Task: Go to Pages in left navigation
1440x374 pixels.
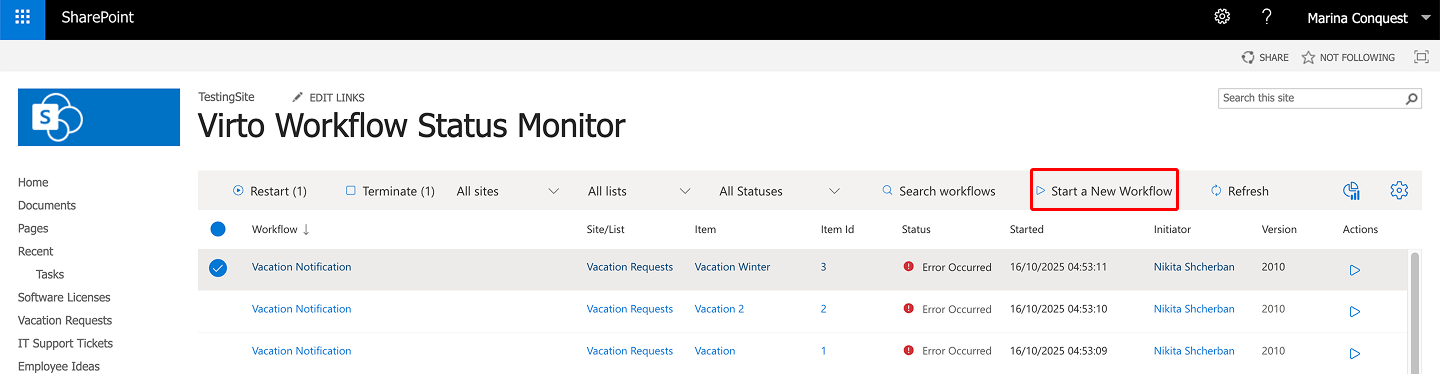Action: [33, 228]
